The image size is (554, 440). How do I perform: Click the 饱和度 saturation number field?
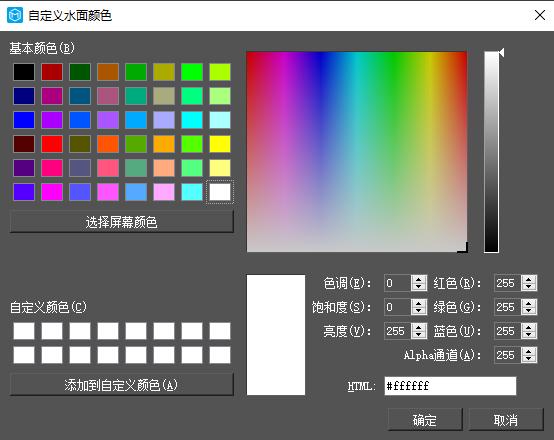tap(397, 307)
